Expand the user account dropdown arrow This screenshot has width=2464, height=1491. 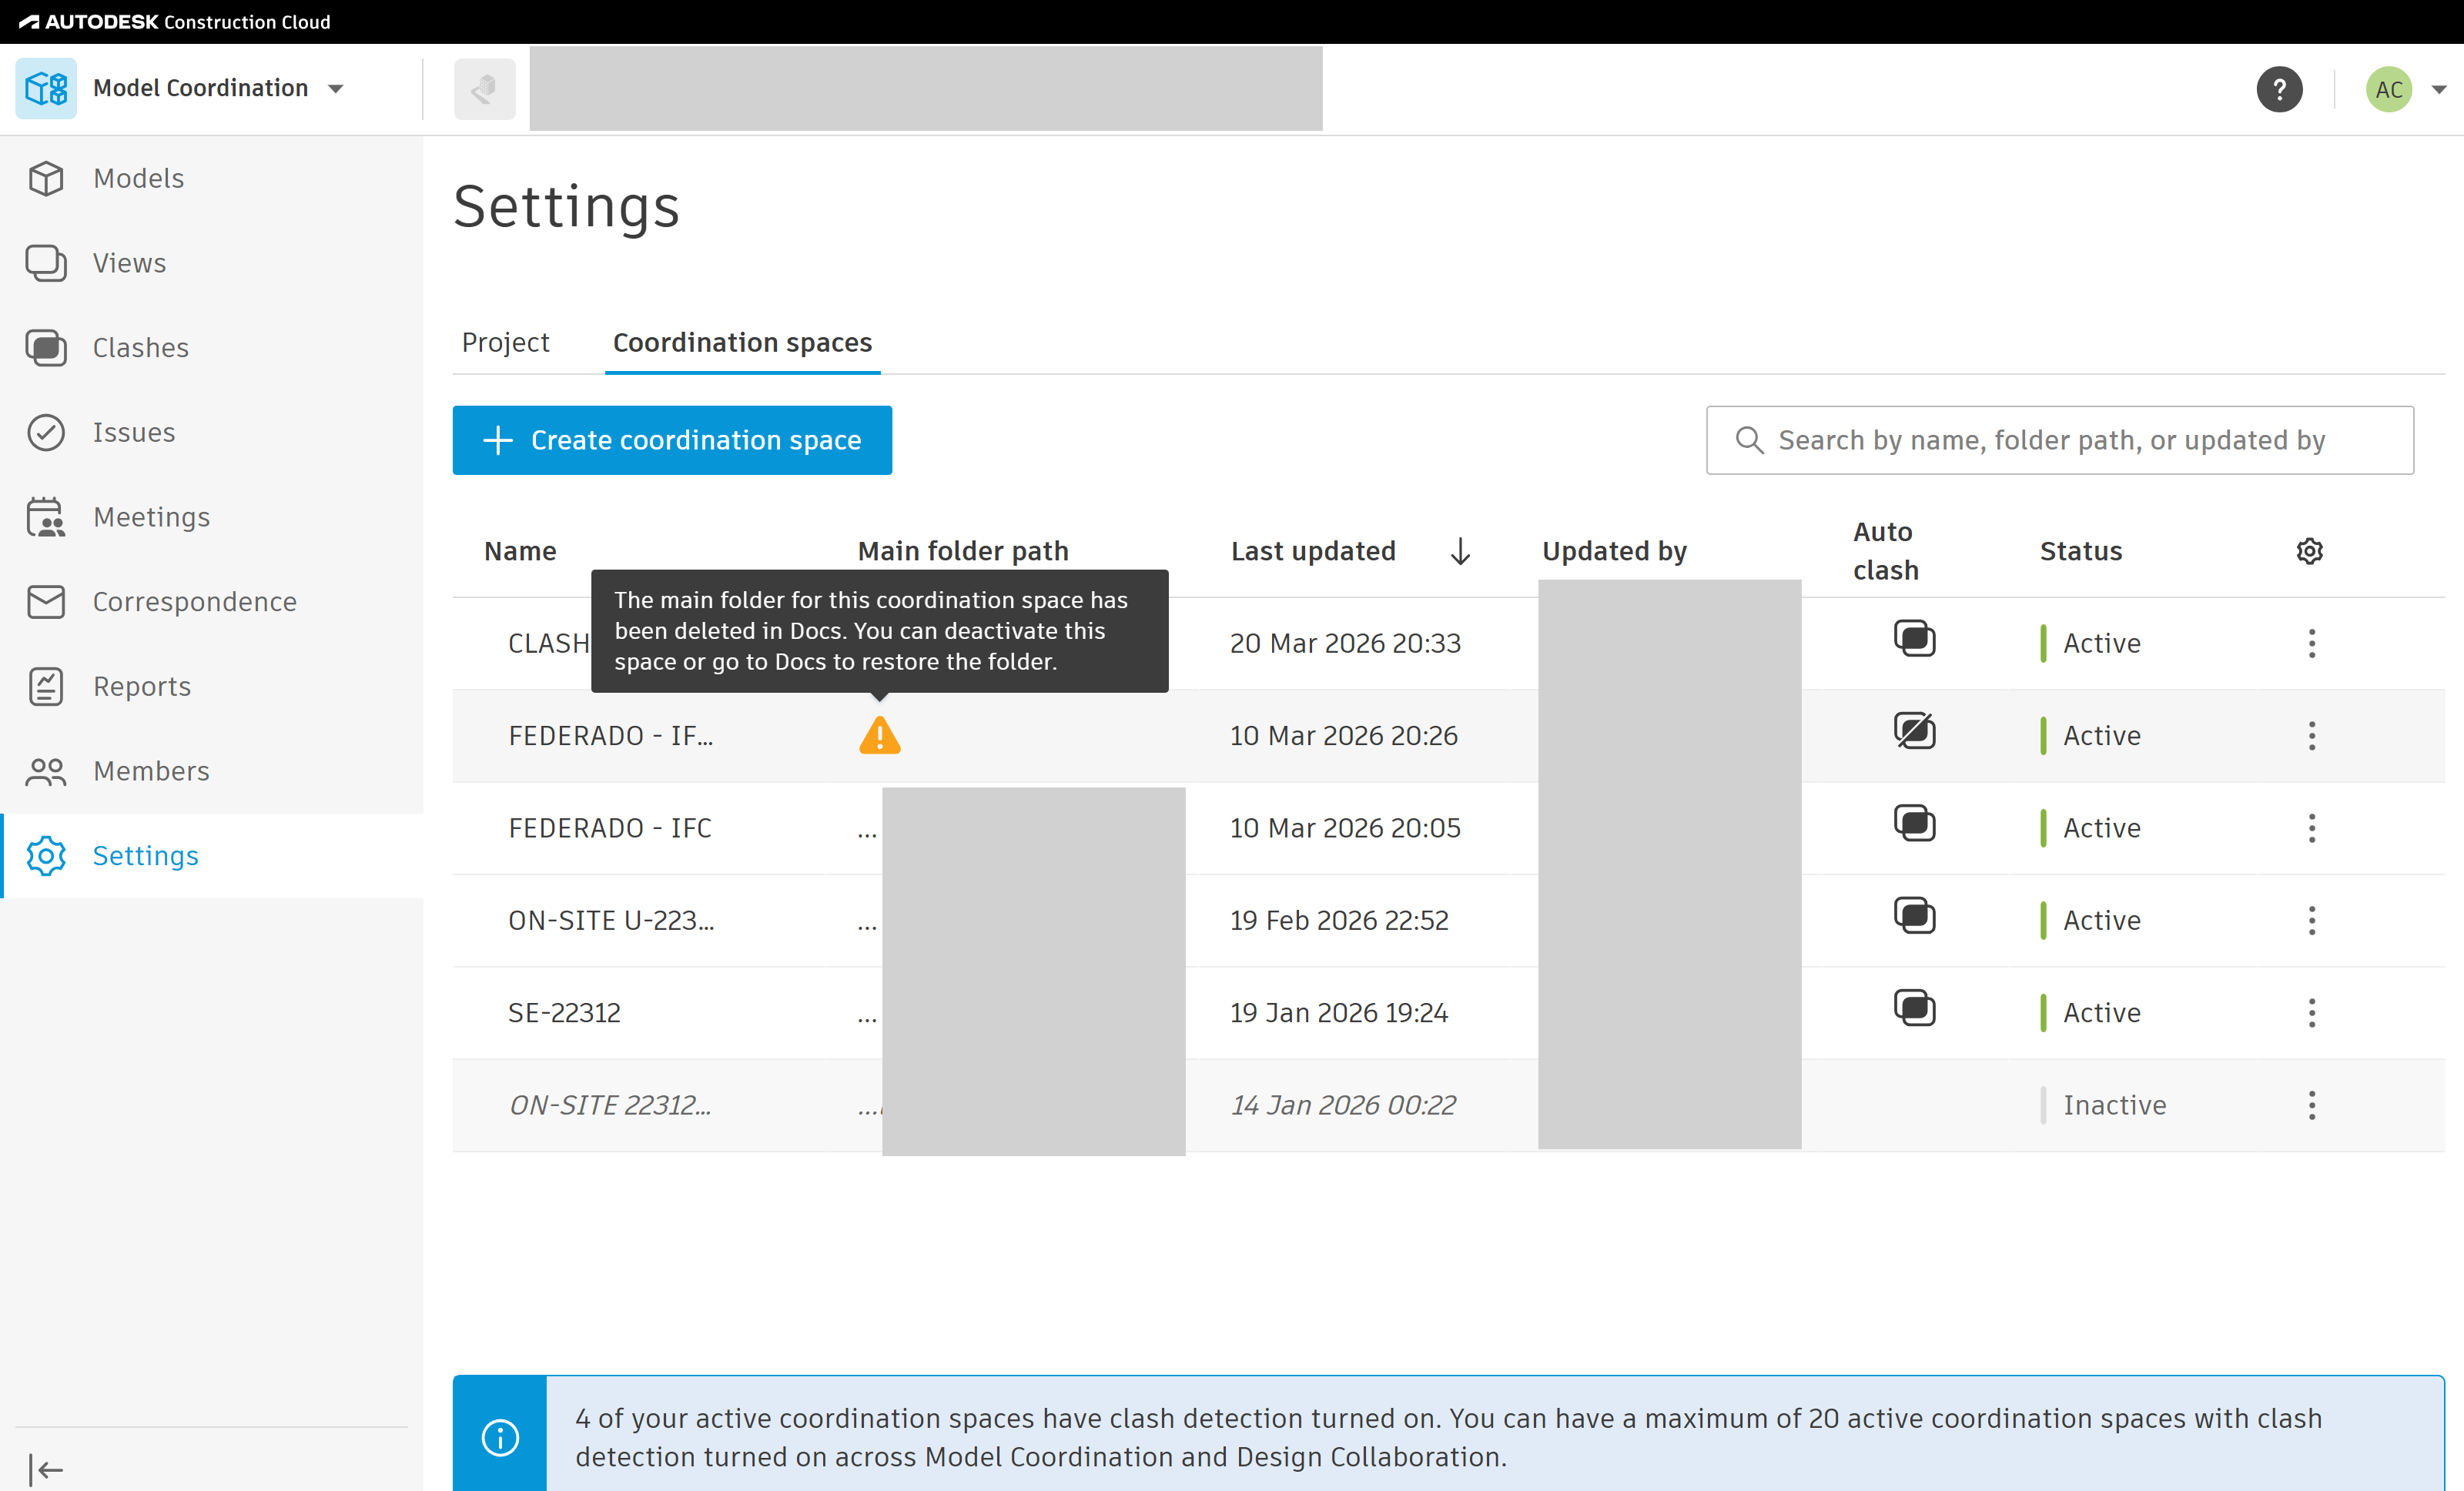click(2440, 89)
